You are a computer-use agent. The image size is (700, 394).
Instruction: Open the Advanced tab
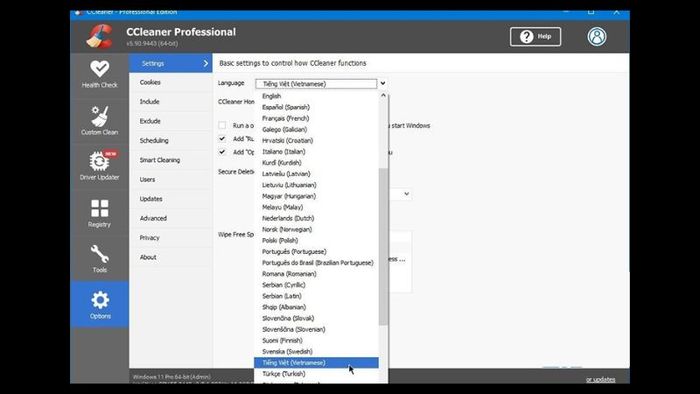(x=171, y=218)
